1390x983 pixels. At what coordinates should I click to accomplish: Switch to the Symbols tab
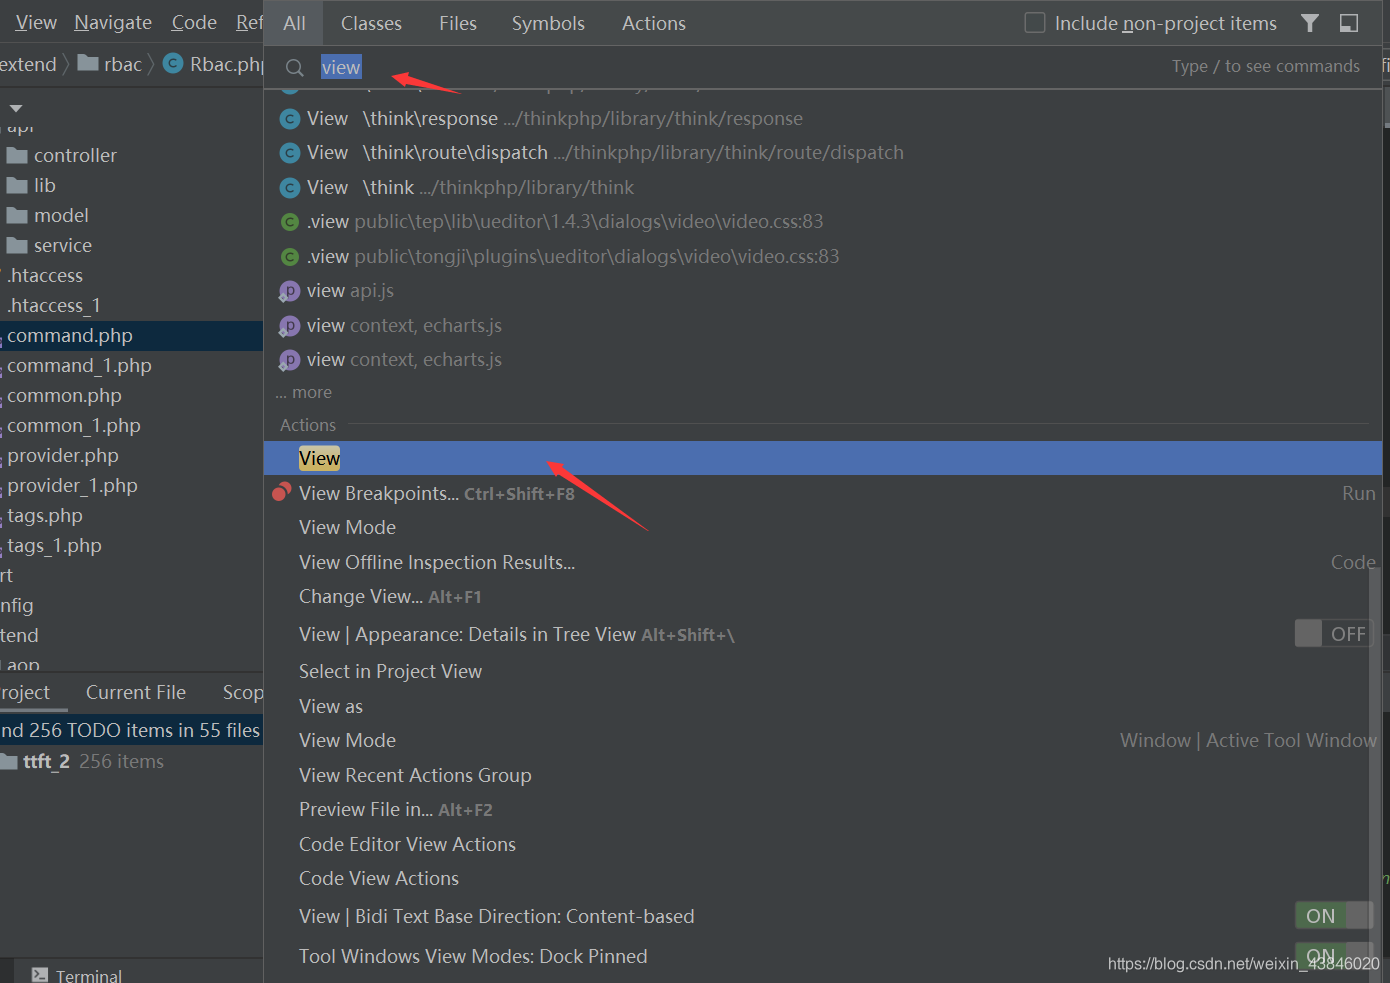(548, 23)
